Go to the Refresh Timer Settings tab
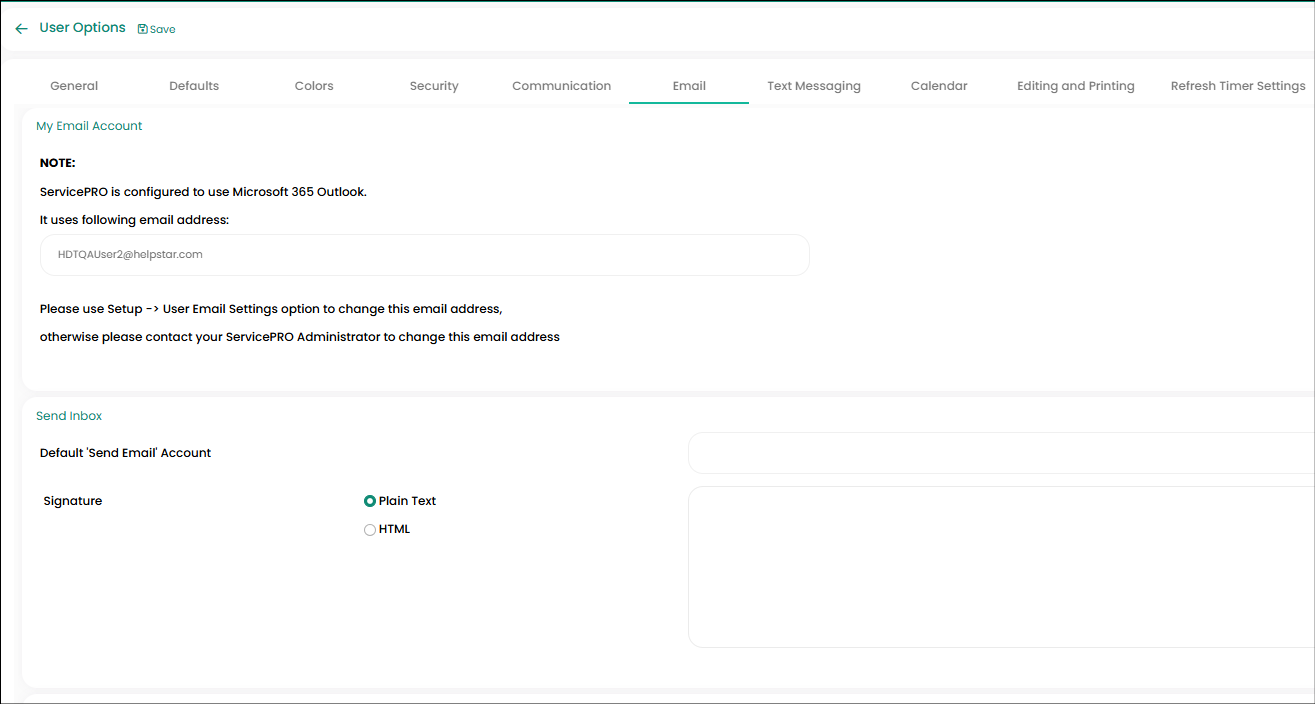 [x=1238, y=86]
